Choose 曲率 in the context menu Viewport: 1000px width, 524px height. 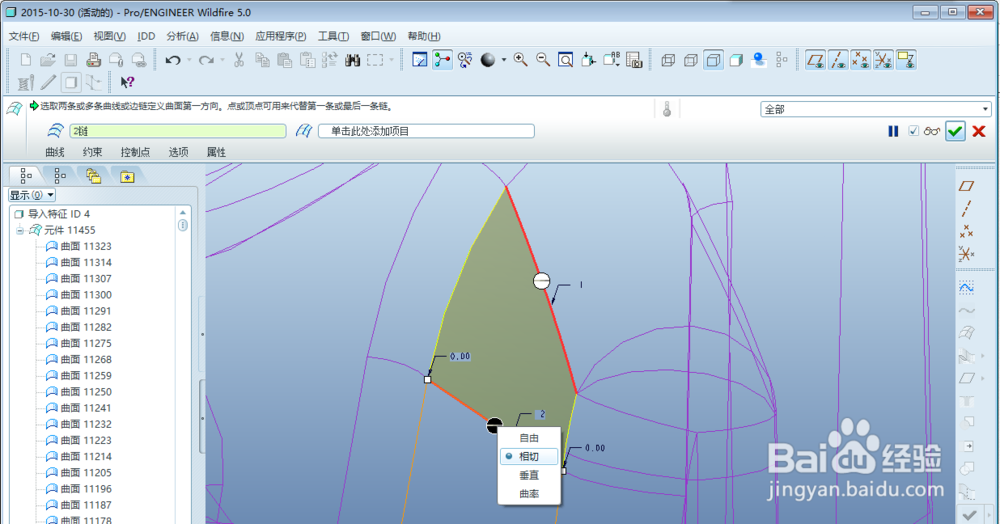(x=529, y=493)
